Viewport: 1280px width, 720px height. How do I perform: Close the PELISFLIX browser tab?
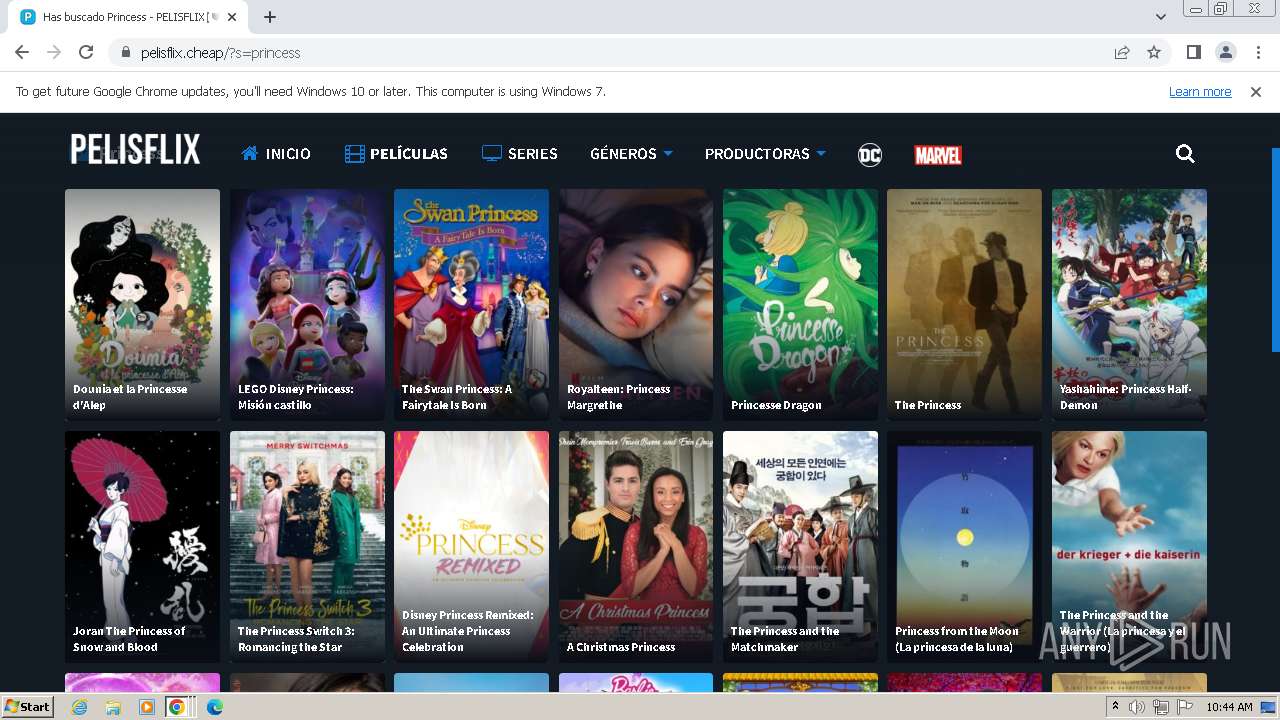(232, 17)
